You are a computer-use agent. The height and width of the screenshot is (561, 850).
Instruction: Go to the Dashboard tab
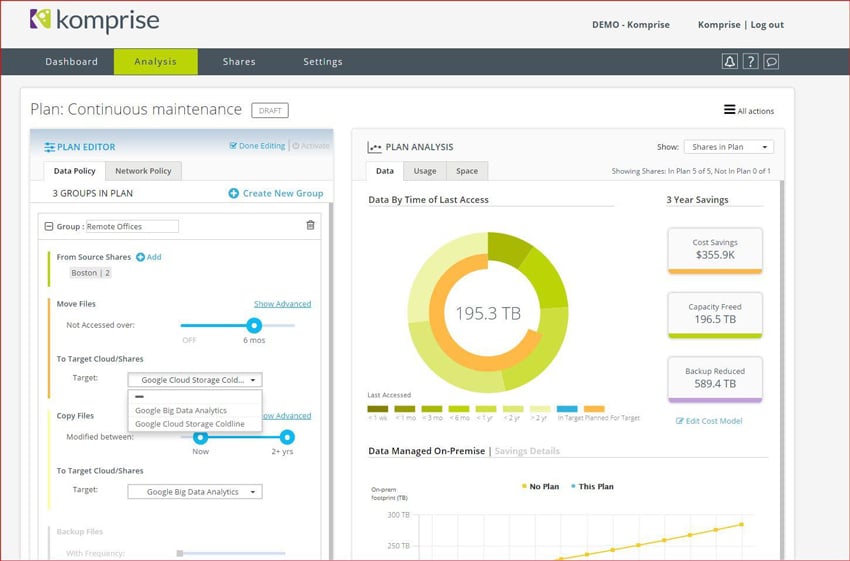(x=72, y=62)
